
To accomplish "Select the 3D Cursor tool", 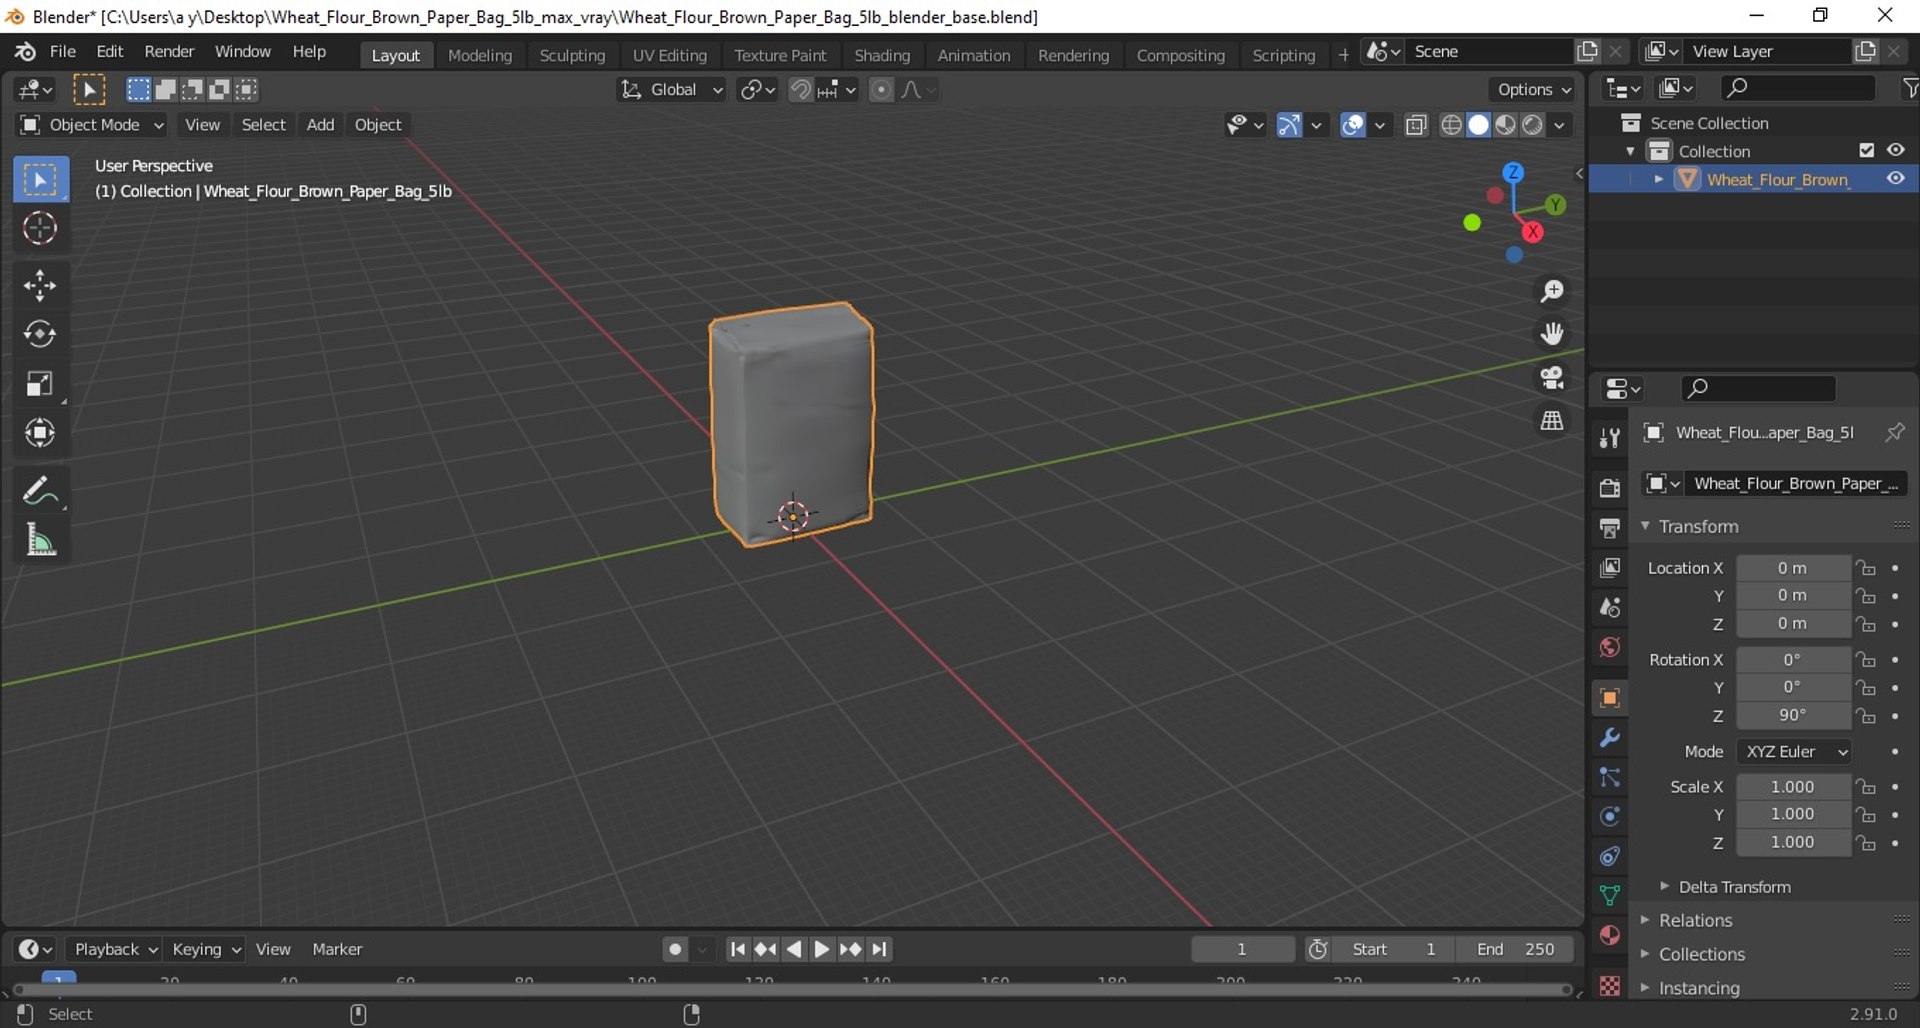I will click(40, 229).
